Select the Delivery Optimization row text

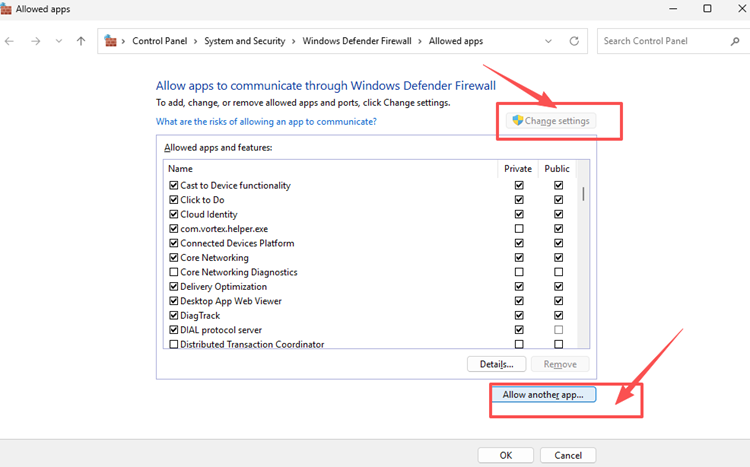coord(223,287)
